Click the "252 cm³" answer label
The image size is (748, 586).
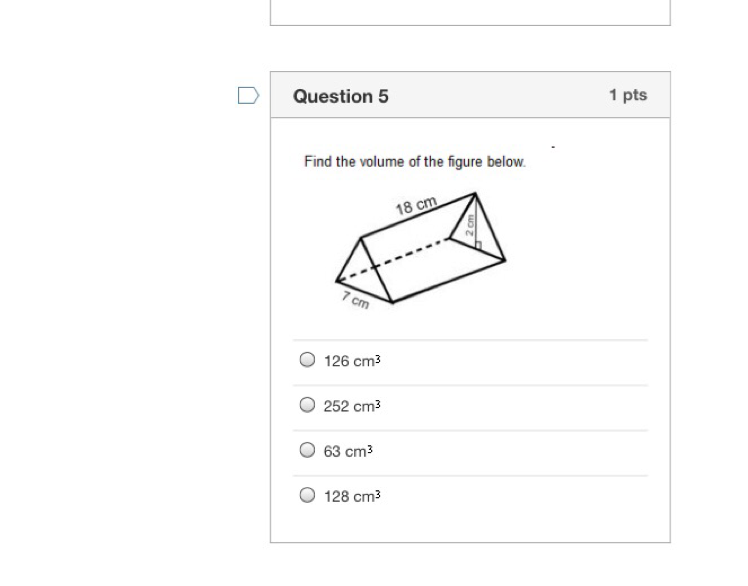pyautogui.click(x=352, y=406)
